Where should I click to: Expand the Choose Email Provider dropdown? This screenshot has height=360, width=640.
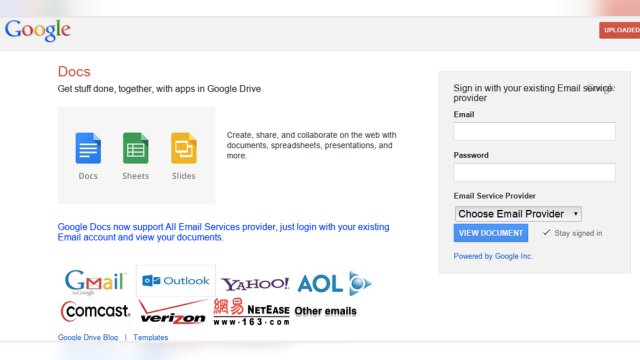coord(518,214)
